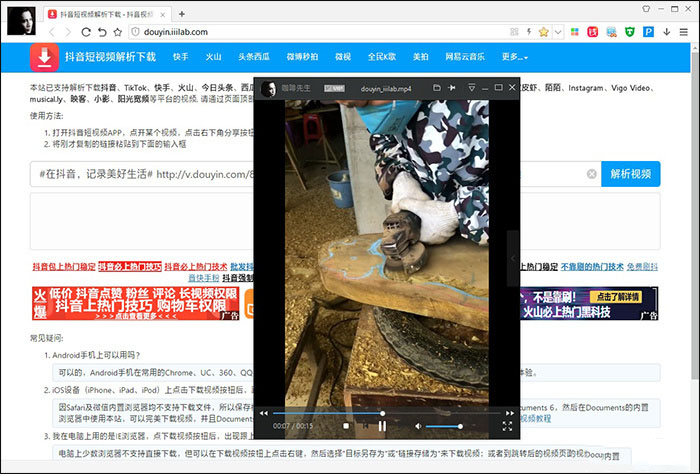This screenshot has height=474, width=700.
Task: Clear the URL input with the x icon
Action: 592,174
